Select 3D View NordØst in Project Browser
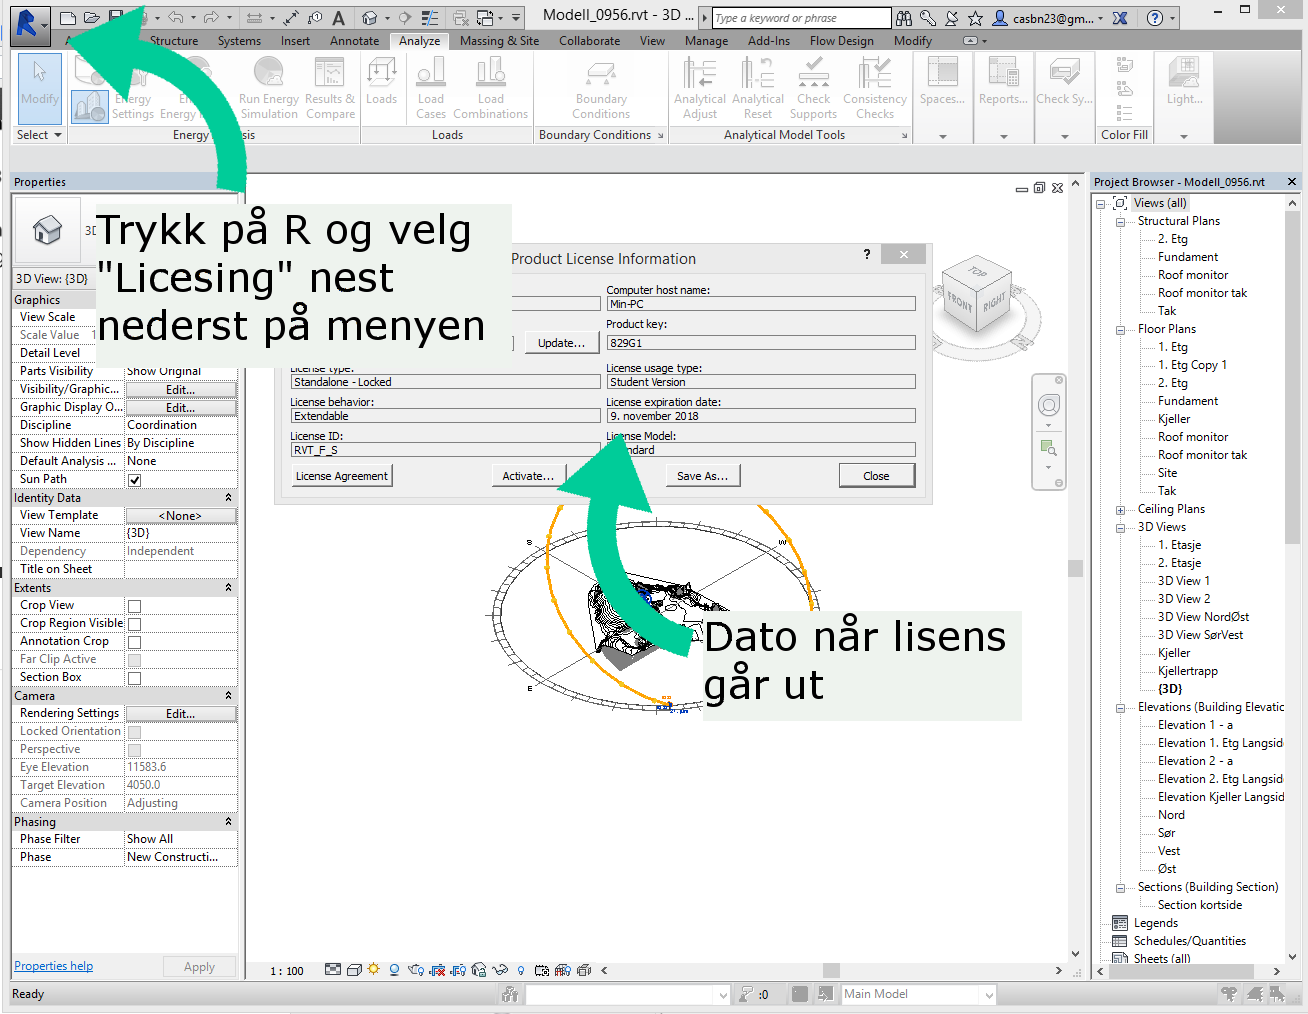 [1203, 617]
